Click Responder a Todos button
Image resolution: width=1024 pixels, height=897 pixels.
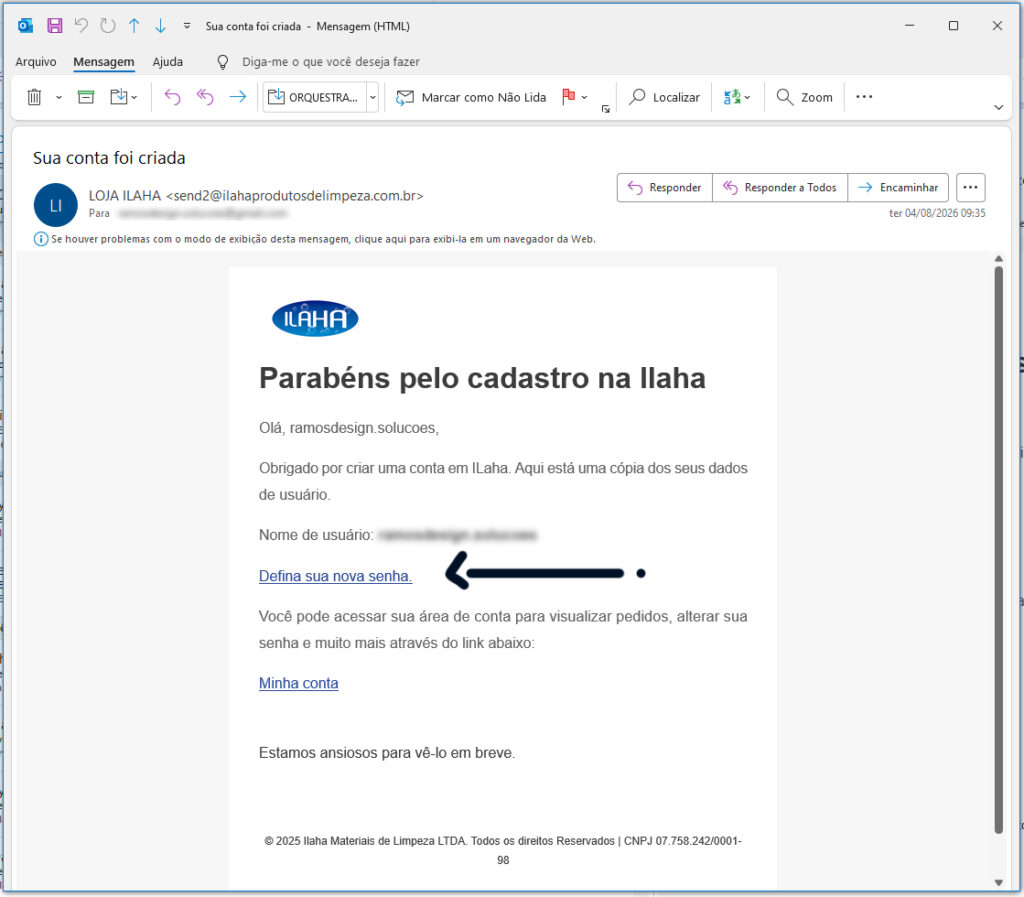[780, 187]
